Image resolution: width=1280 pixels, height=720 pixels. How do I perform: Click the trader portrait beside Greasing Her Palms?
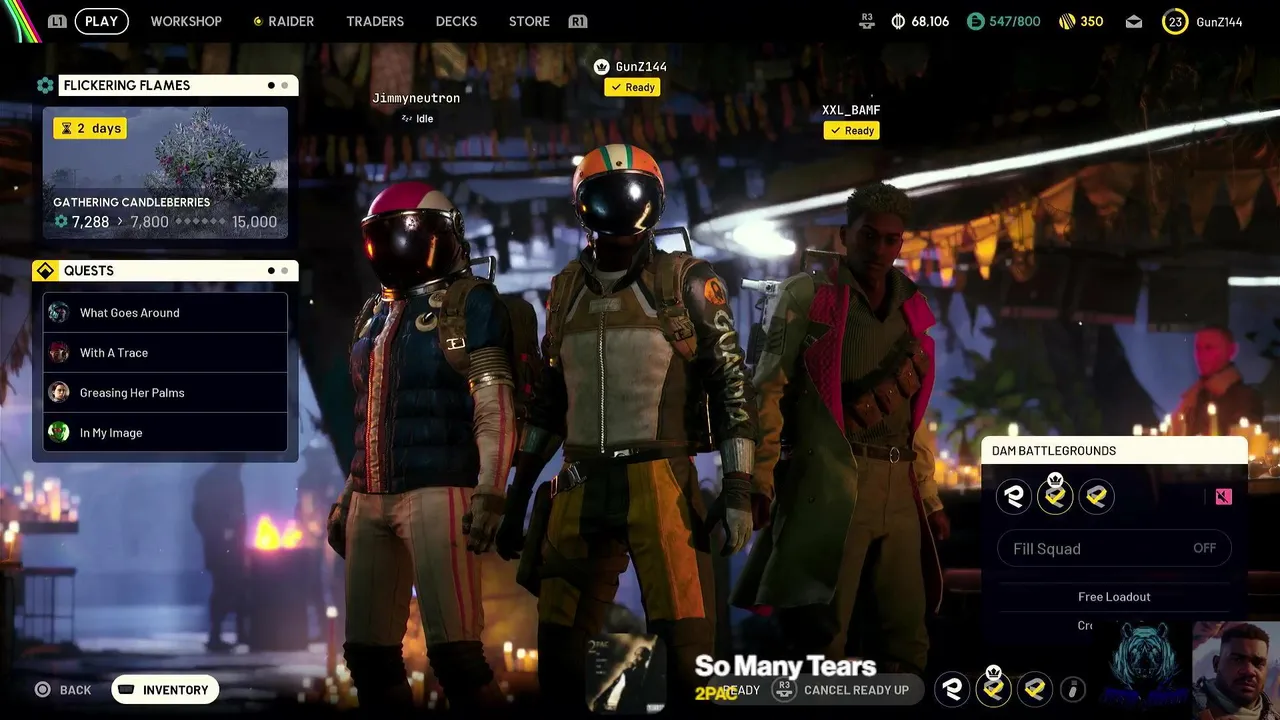[x=59, y=393]
